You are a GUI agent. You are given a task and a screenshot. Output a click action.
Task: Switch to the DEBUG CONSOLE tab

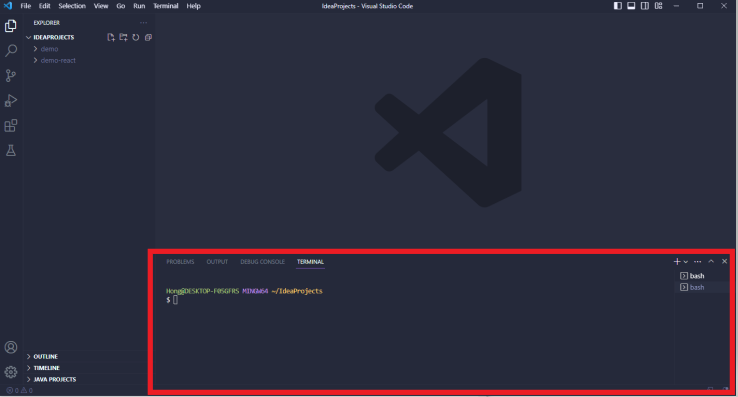click(x=262, y=262)
